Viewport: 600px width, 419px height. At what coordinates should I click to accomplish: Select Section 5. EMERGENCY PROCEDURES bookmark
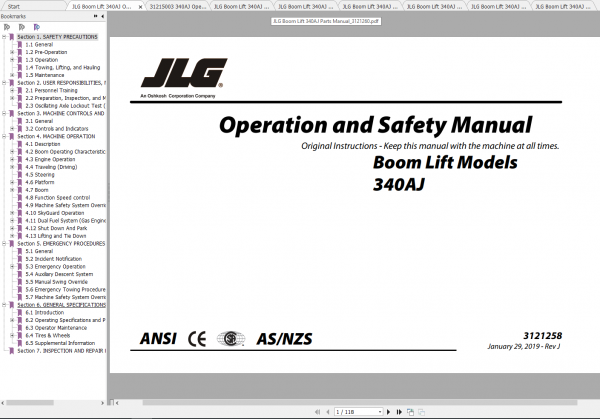(61, 243)
